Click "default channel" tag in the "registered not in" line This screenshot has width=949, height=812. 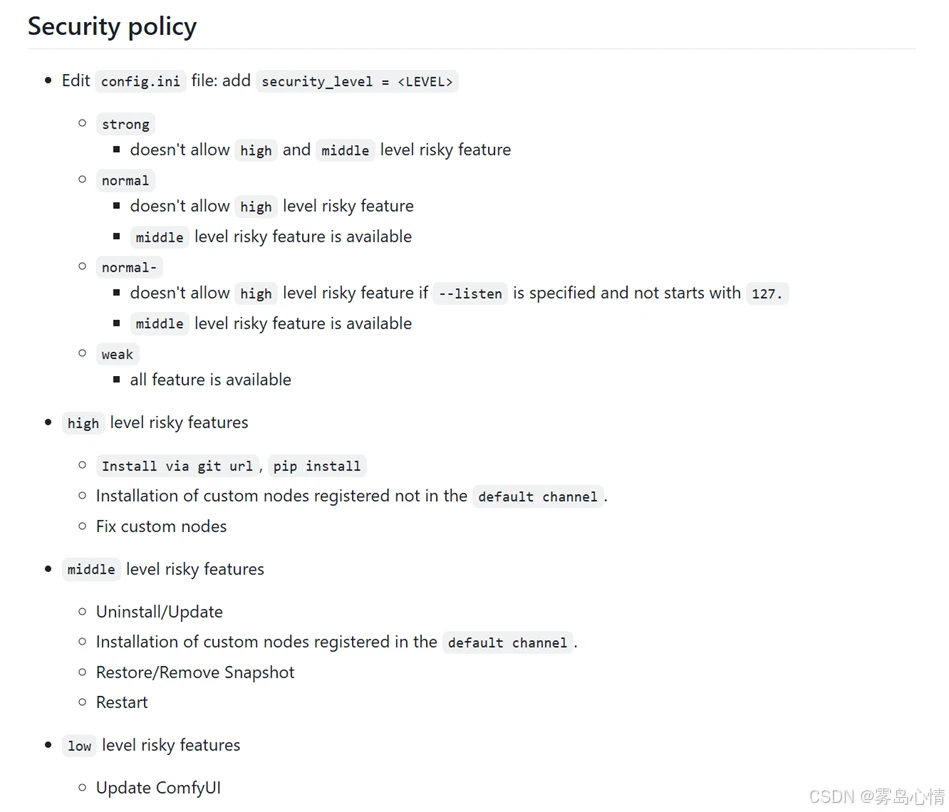click(x=537, y=497)
